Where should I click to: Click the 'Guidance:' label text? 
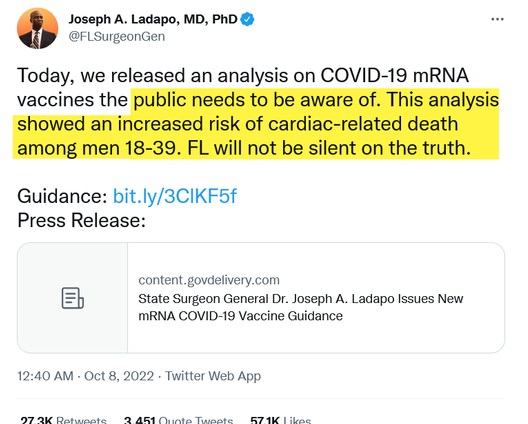pyautogui.click(x=62, y=196)
